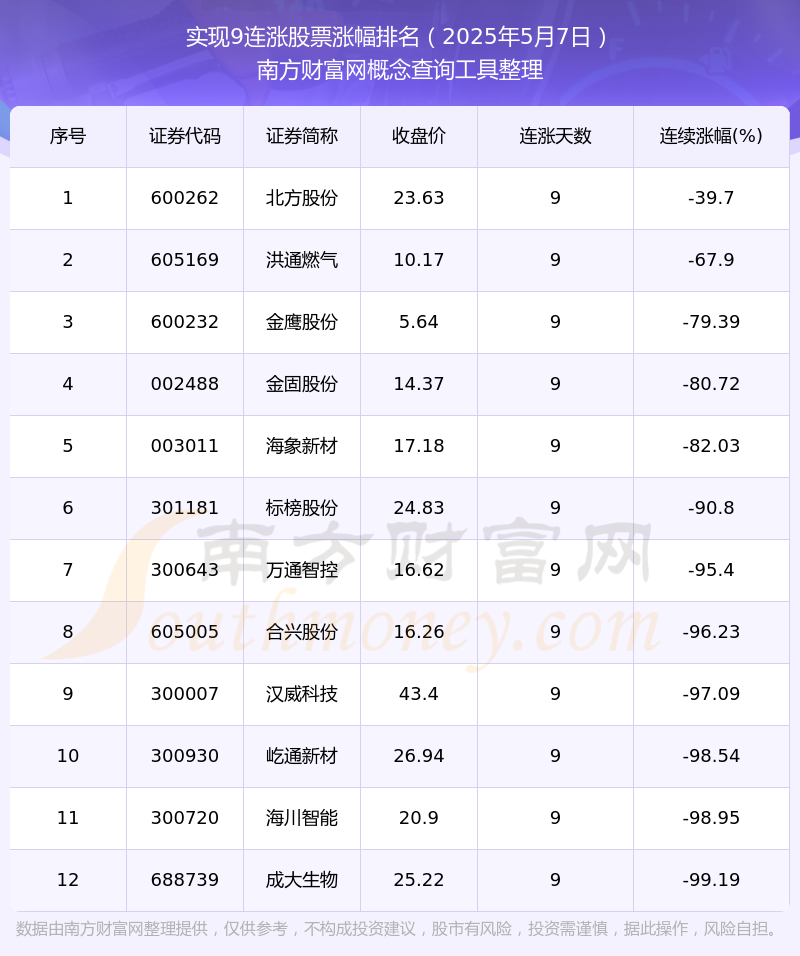Click closing price 23.63
800x956 pixels.
(419, 198)
